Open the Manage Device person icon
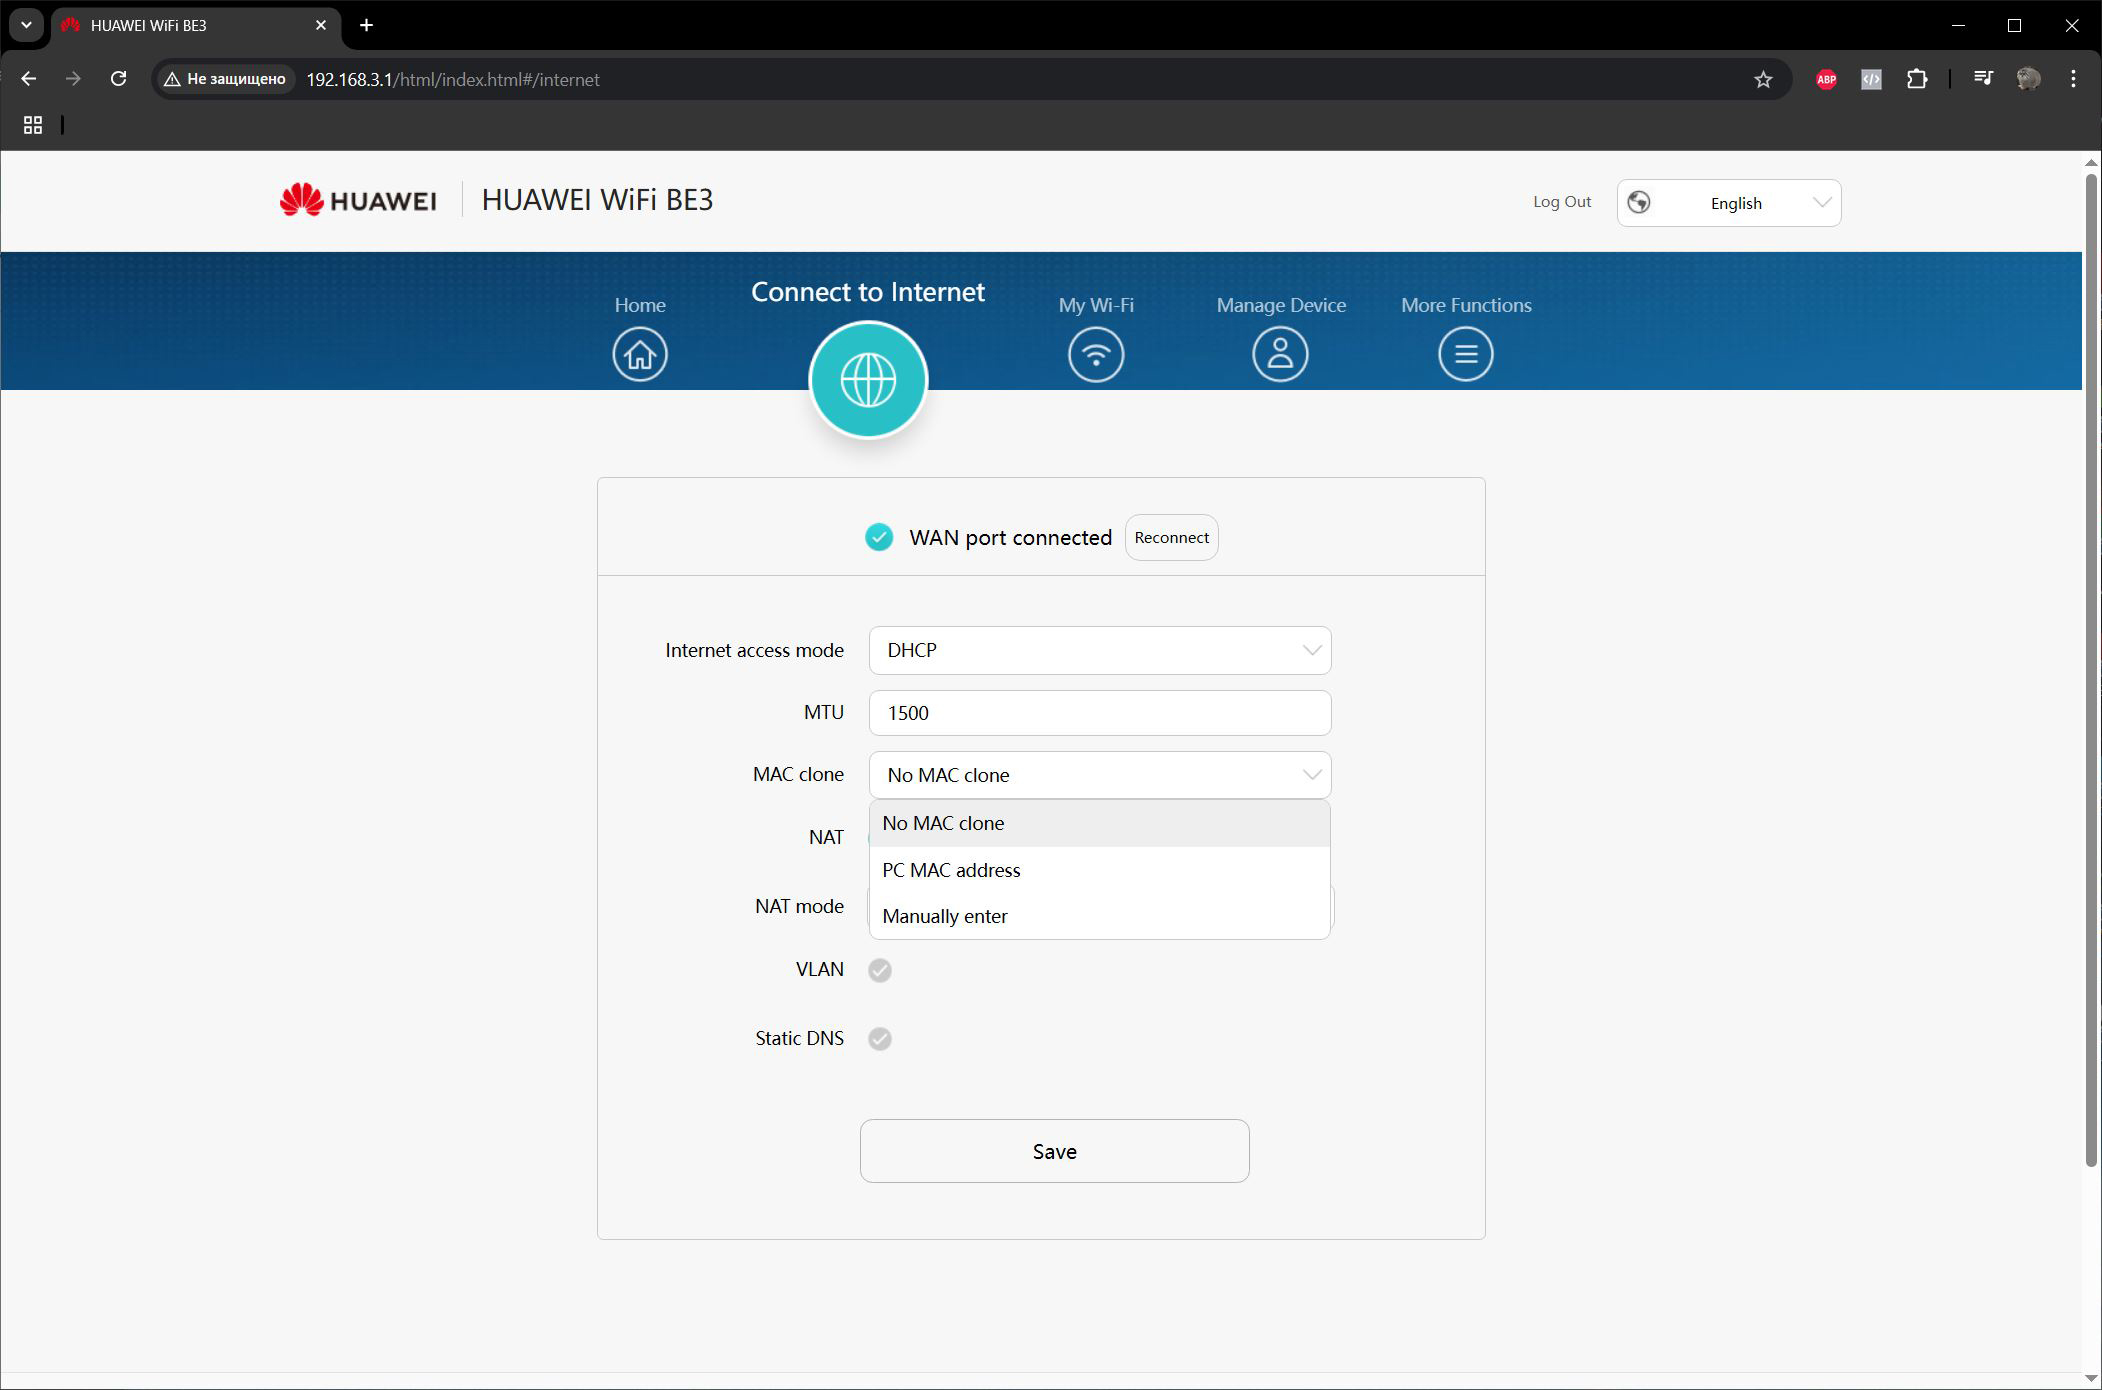Image resolution: width=2102 pixels, height=1390 pixels. point(1280,354)
